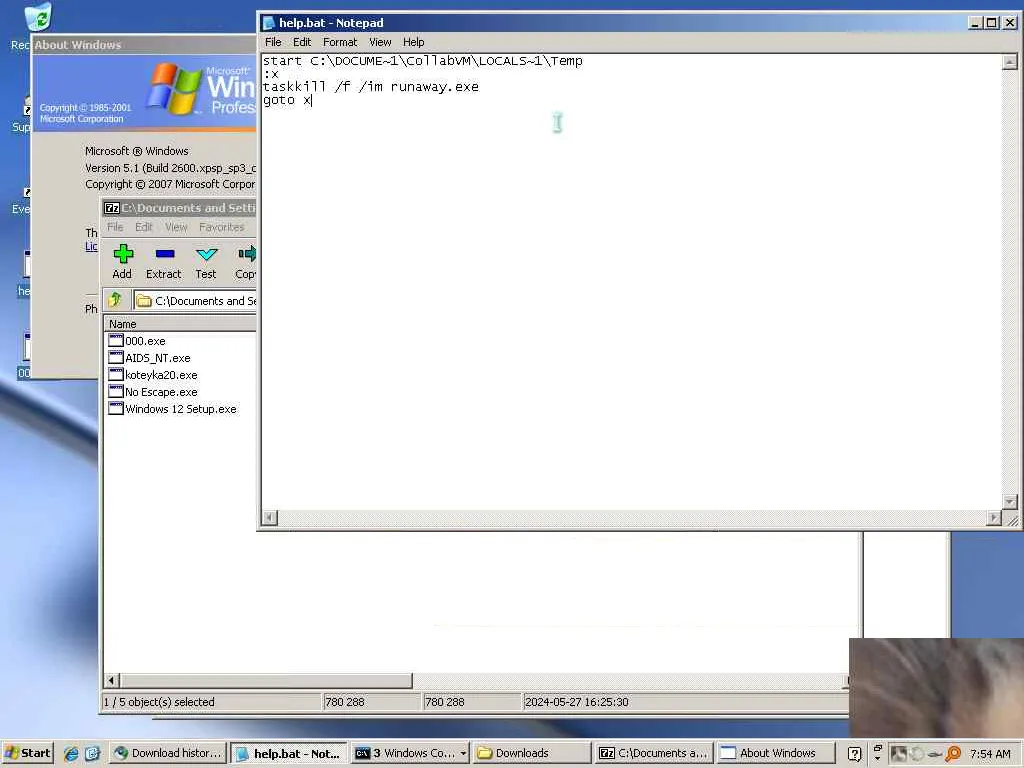Open the File menu in 7-Zip

pyautogui.click(x=115, y=227)
